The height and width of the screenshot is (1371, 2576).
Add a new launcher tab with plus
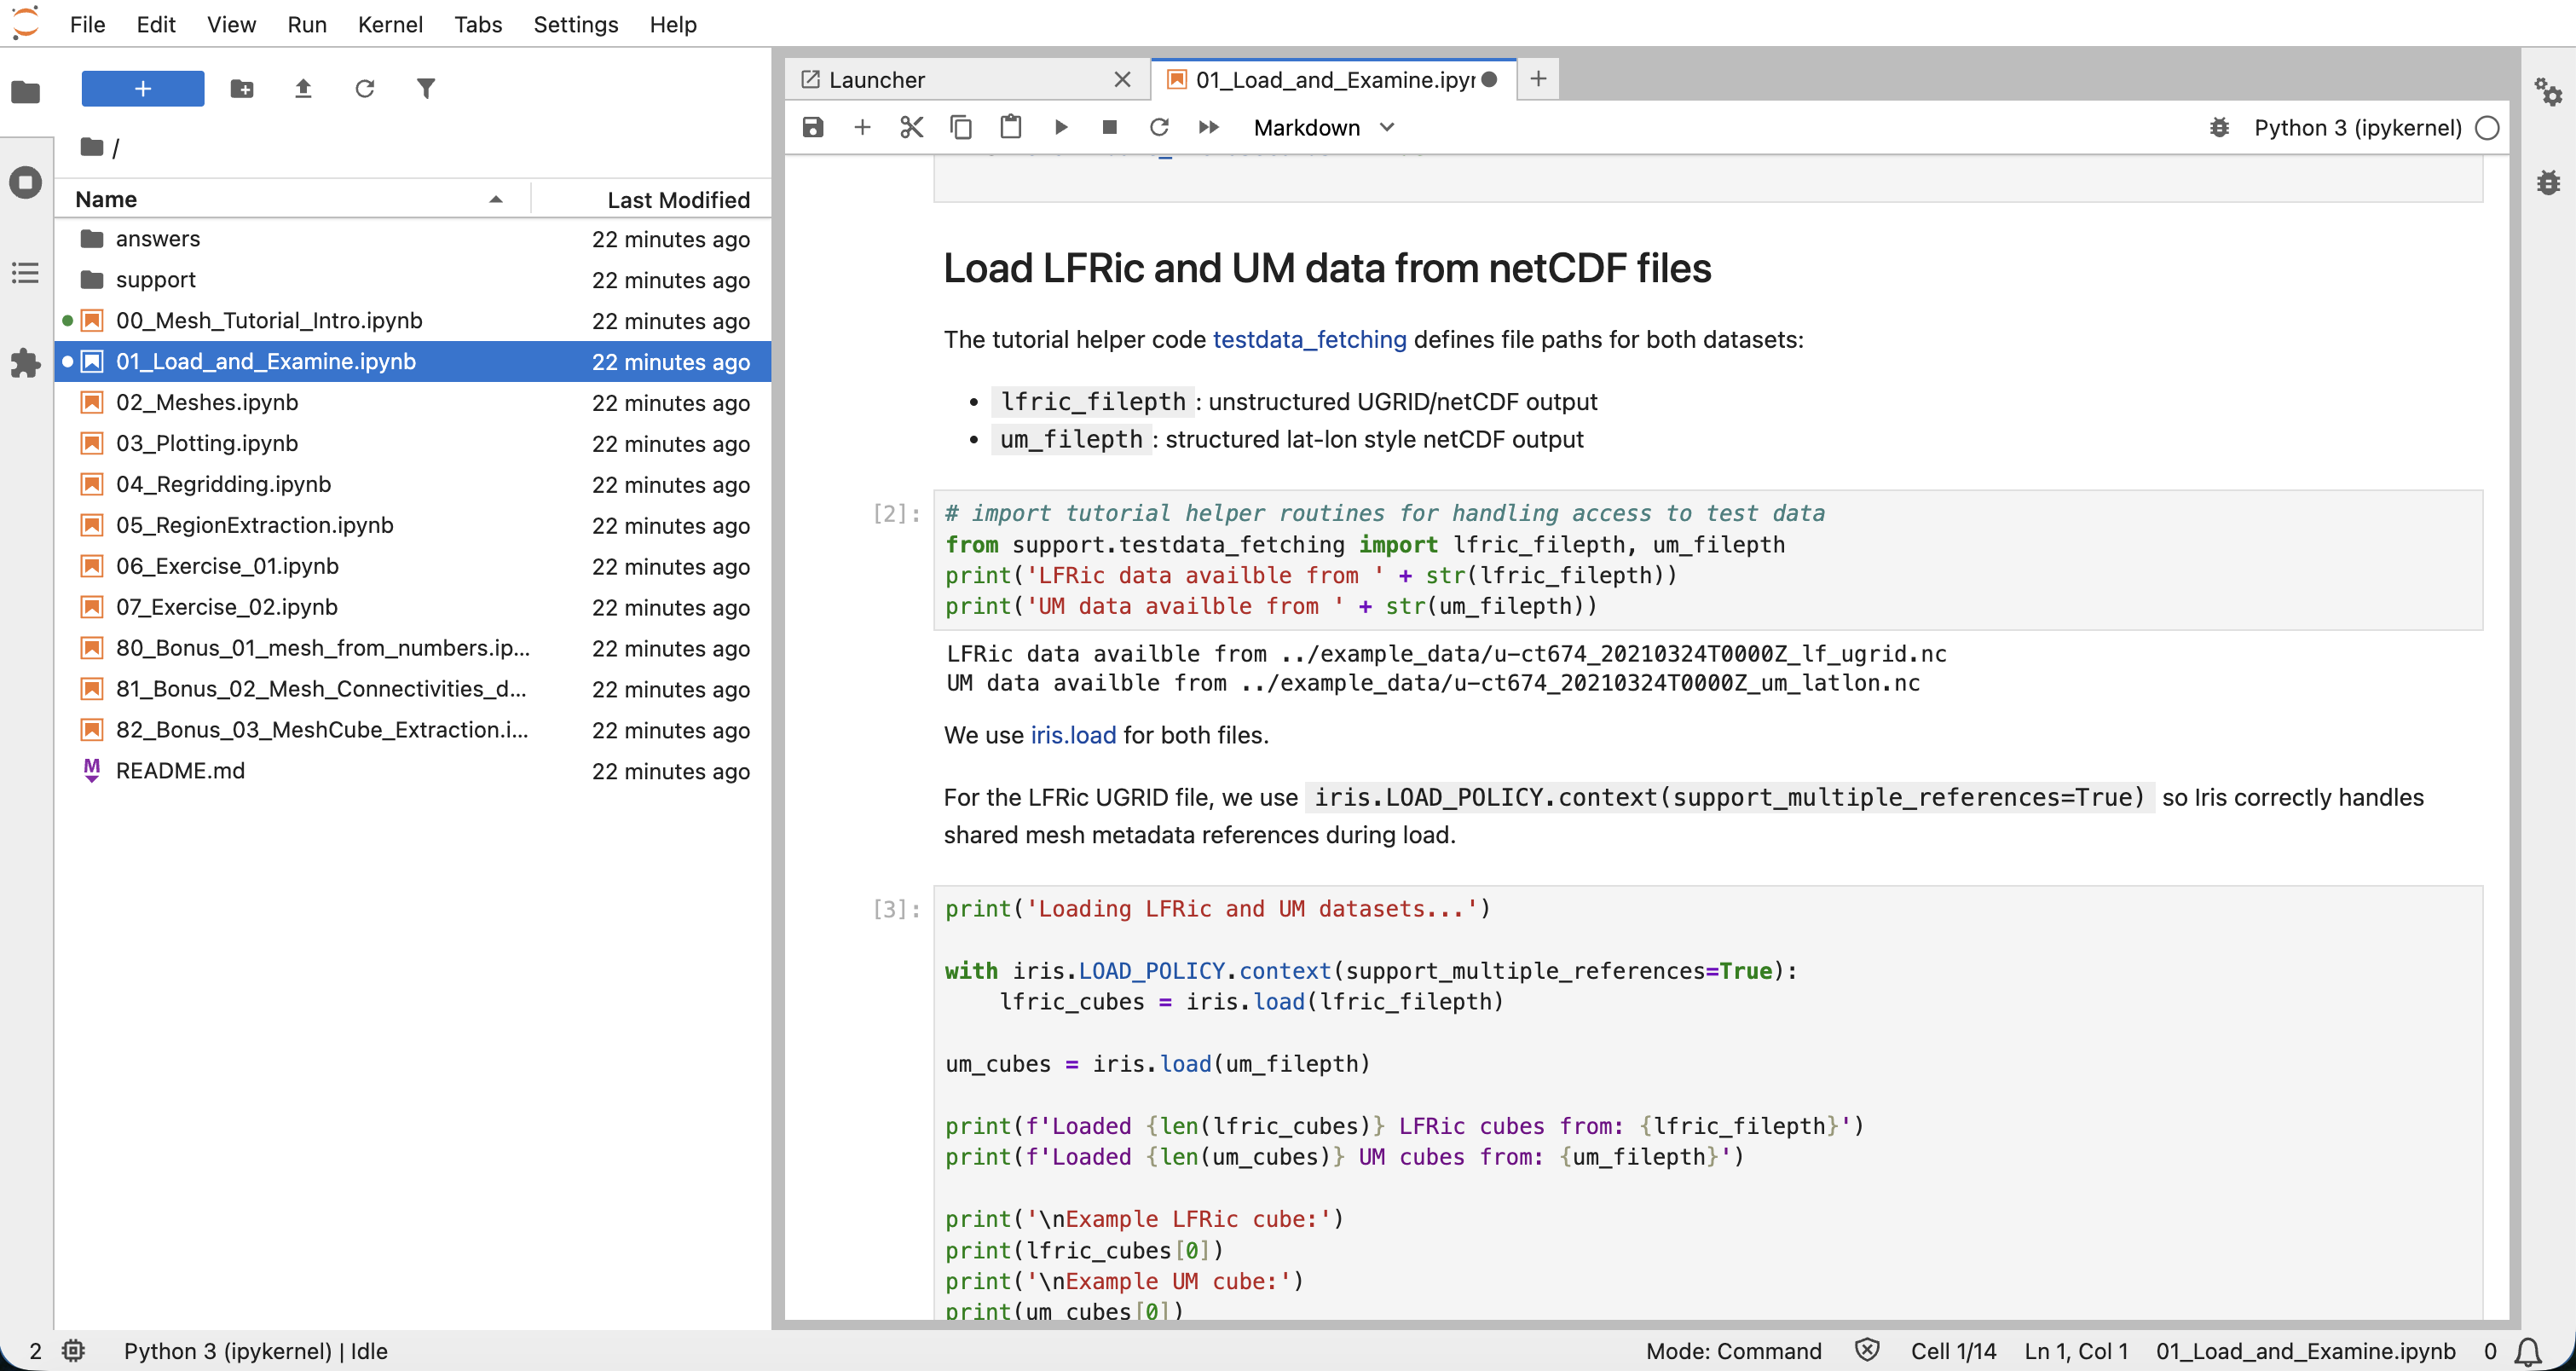(1538, 79)
